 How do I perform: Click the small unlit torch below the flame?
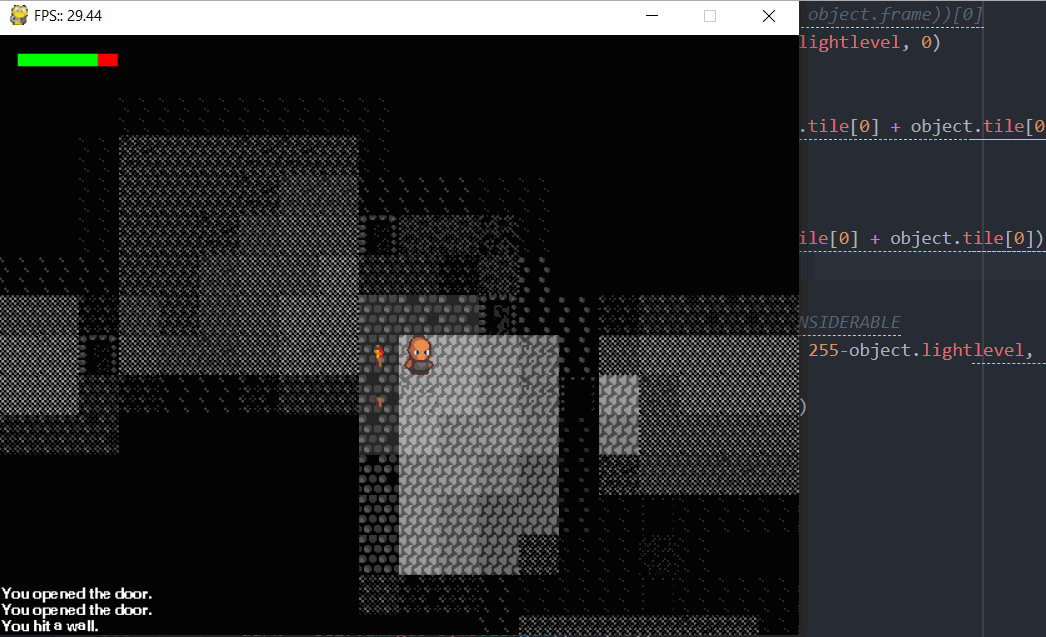(380, 402)
